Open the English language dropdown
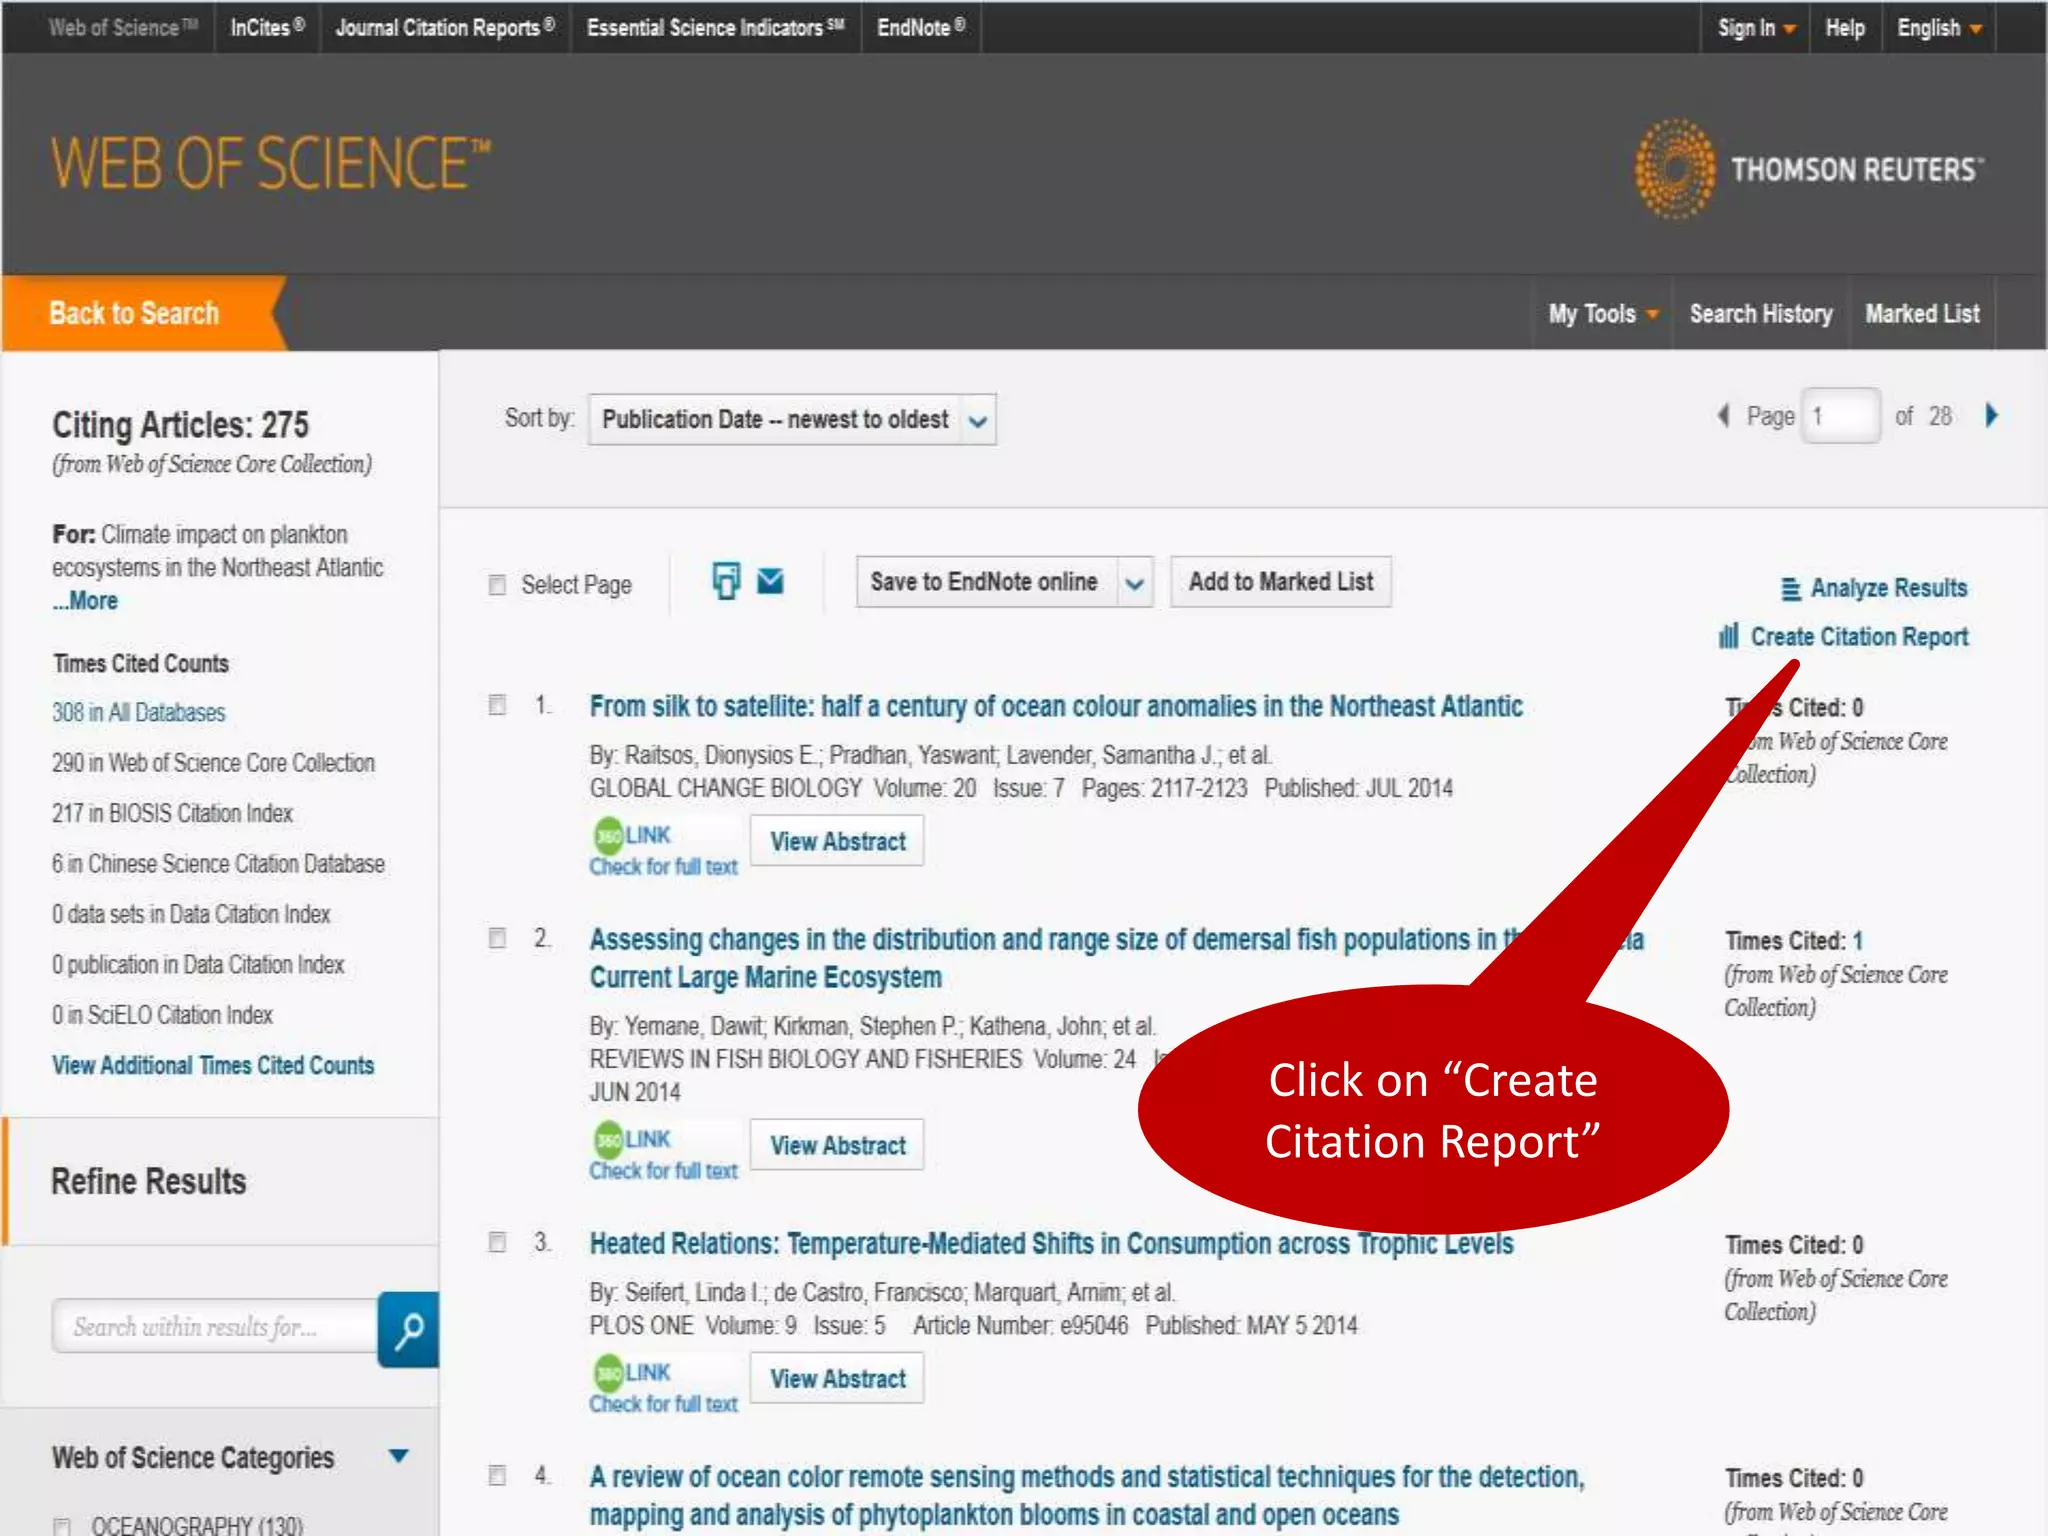The height and width of the screenshot is (1536, 2048). [x=1939, y=28]
